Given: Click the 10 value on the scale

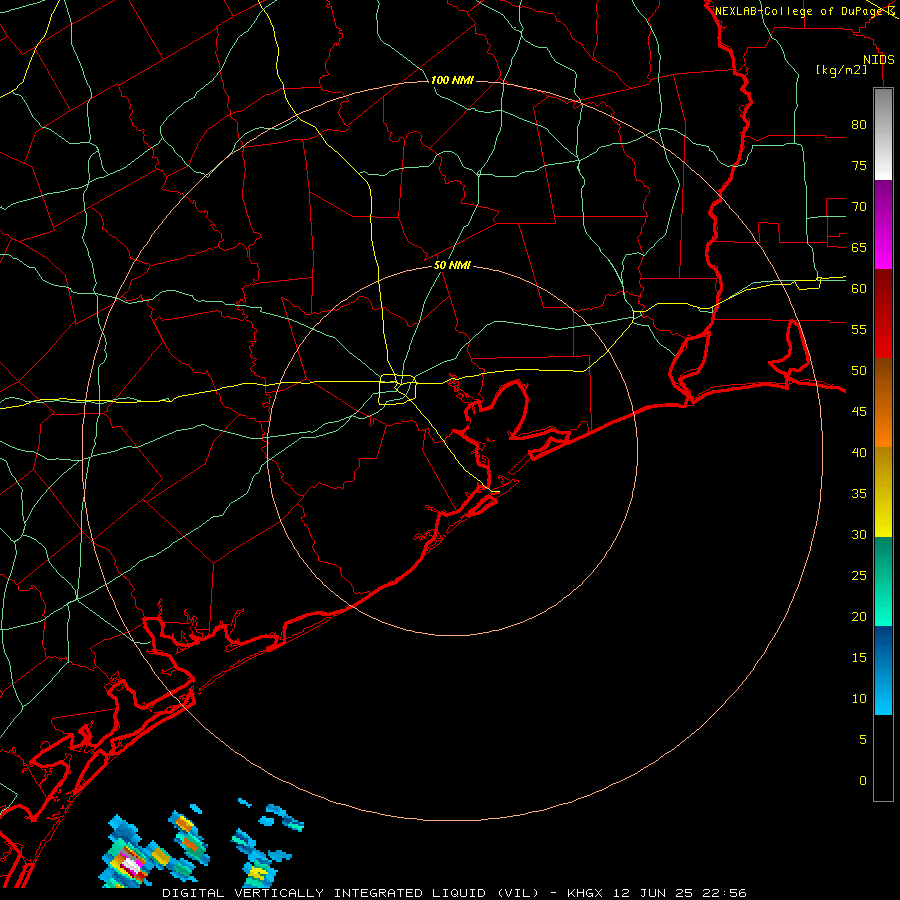Looking at the screenshot, I should [x=859, y=699].
